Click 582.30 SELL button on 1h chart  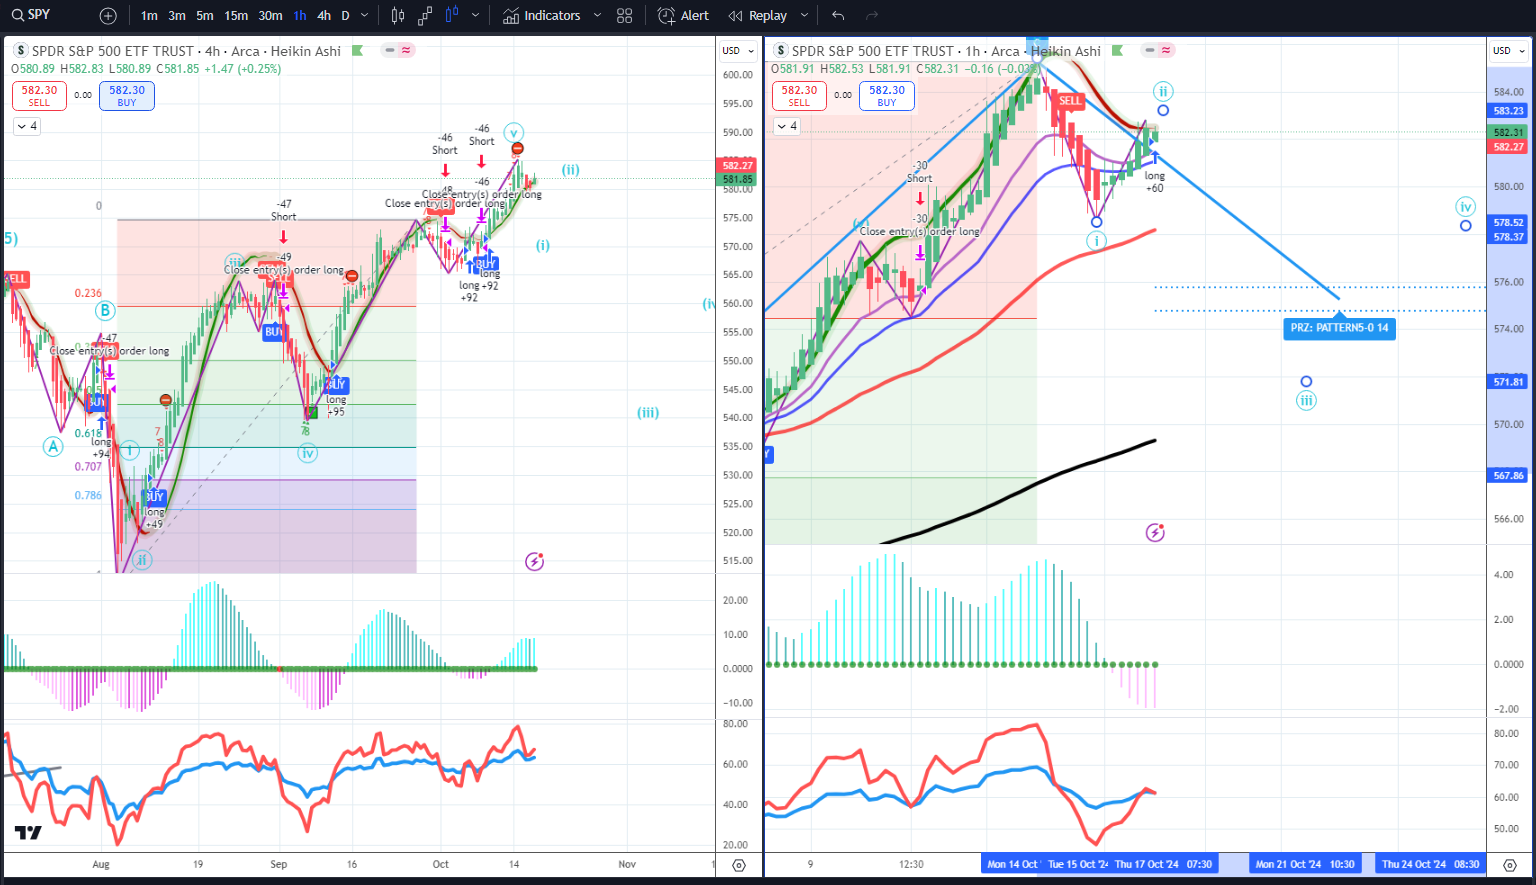click(x=799, y=95)
